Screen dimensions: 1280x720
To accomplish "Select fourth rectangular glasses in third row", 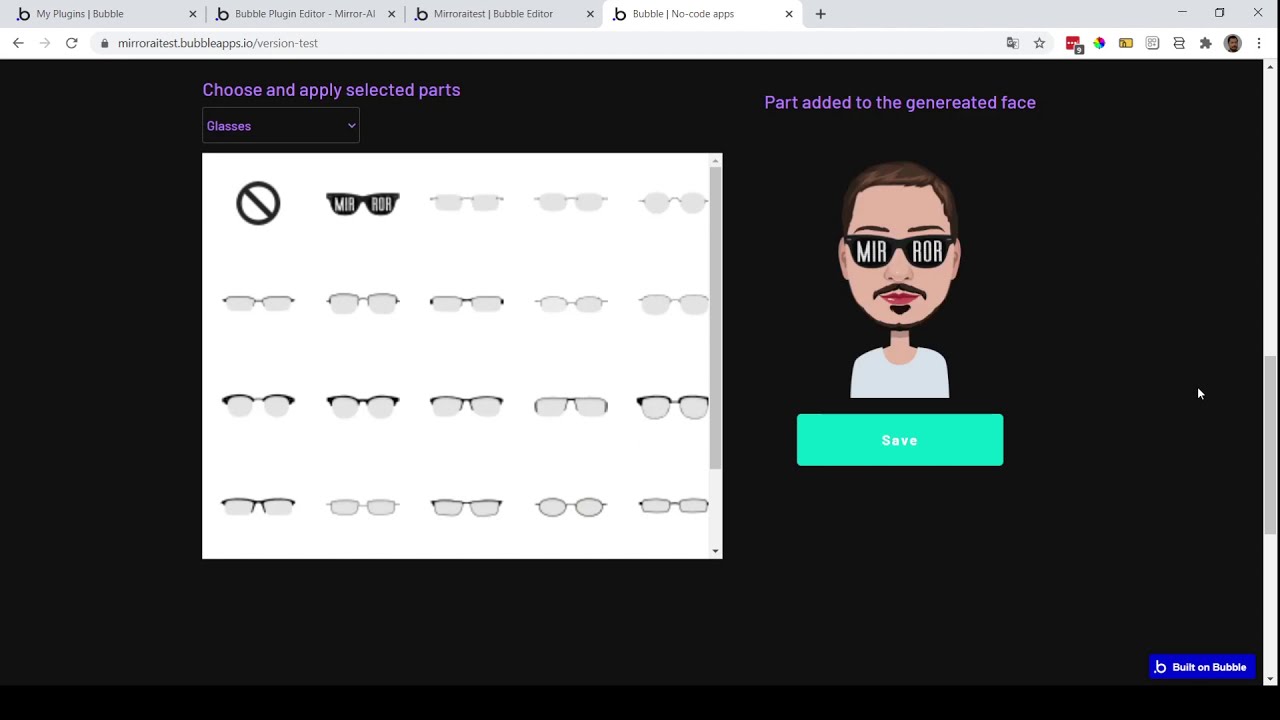I will click(571, 406).
